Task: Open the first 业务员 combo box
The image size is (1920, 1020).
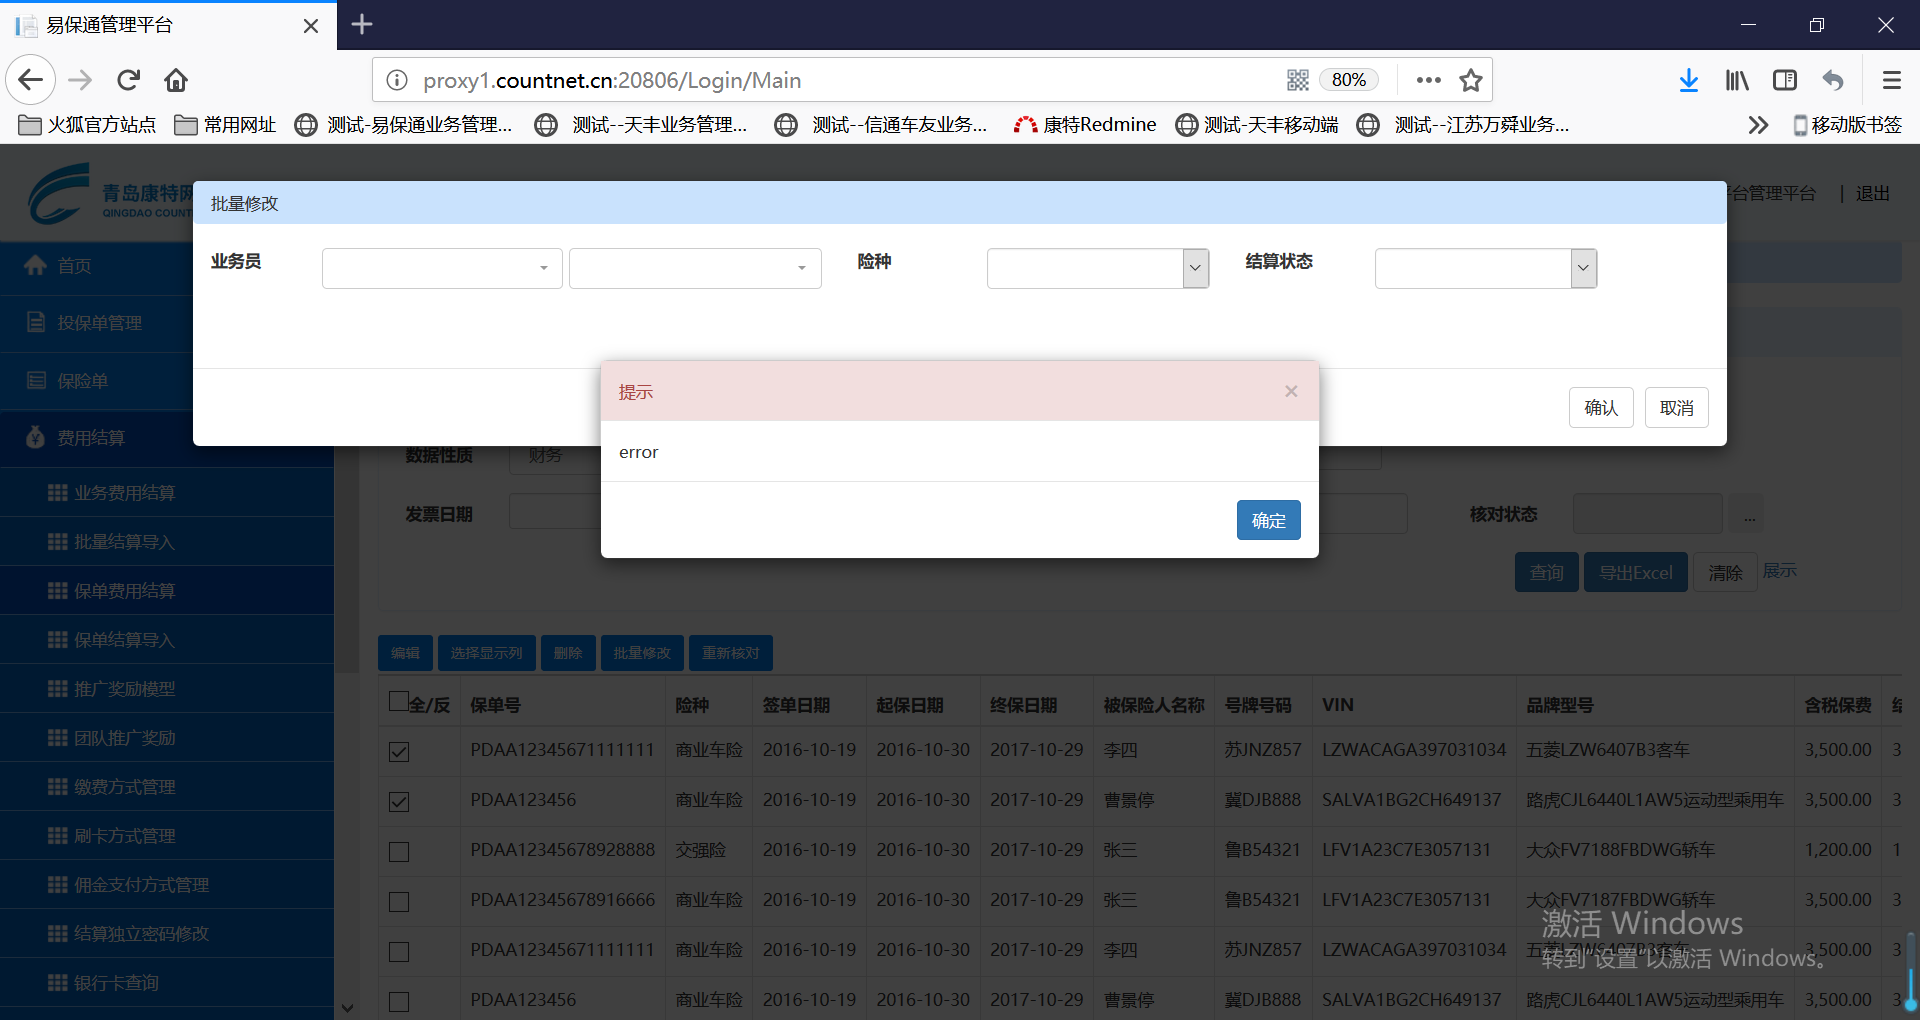Action: tap(441, 268)
